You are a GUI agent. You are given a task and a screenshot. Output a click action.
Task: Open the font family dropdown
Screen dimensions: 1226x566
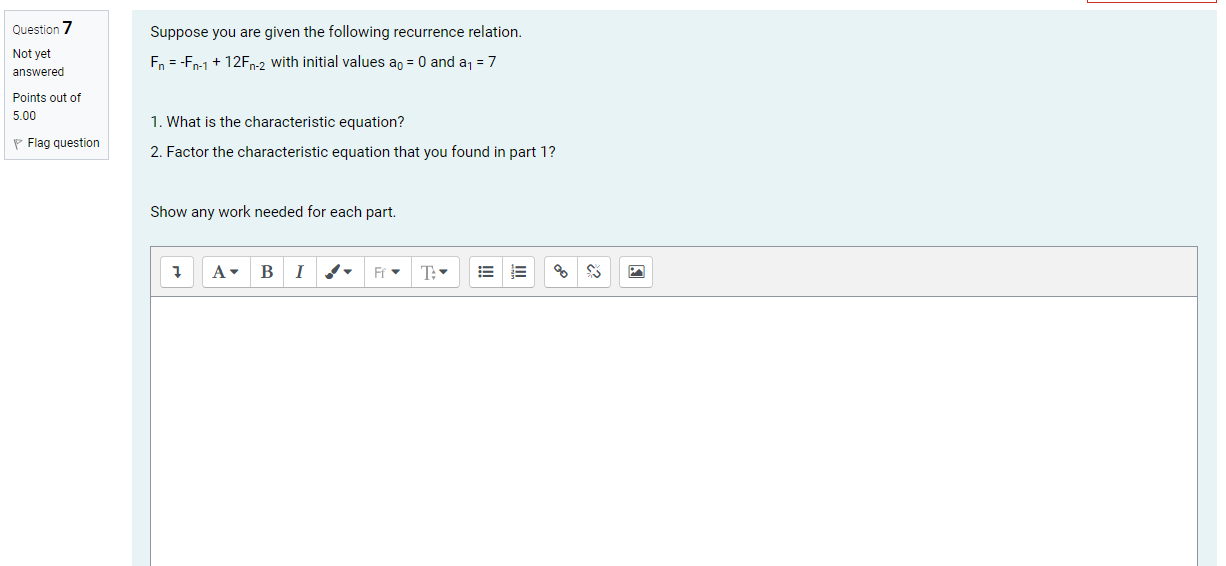coord(387,272)
